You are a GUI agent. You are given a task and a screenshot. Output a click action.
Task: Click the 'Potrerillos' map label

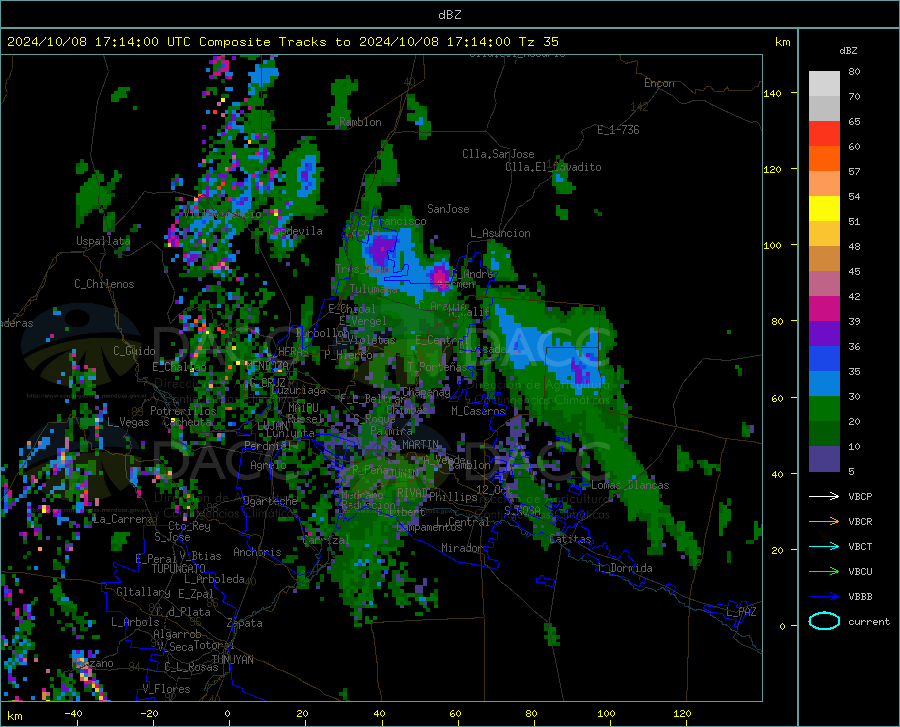click(183, 411)
